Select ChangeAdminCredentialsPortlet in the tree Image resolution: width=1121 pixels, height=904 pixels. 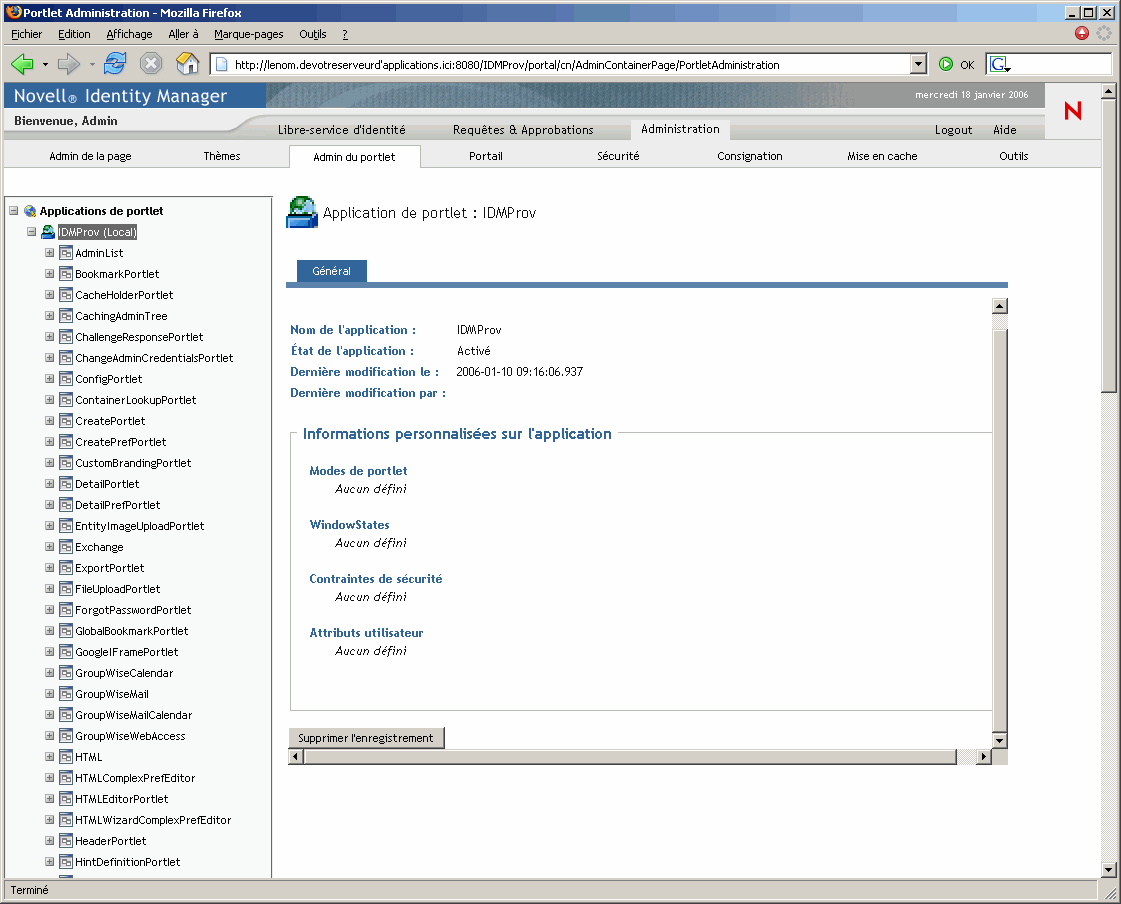coord(154,358)
